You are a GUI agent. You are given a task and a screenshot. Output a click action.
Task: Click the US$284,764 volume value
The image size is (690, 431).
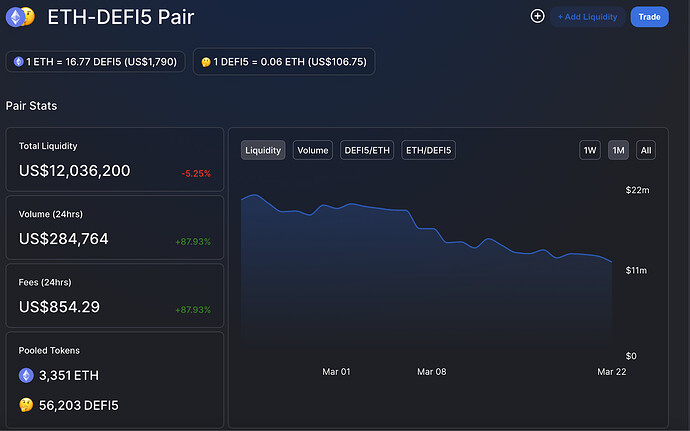[x=63, y=239]
